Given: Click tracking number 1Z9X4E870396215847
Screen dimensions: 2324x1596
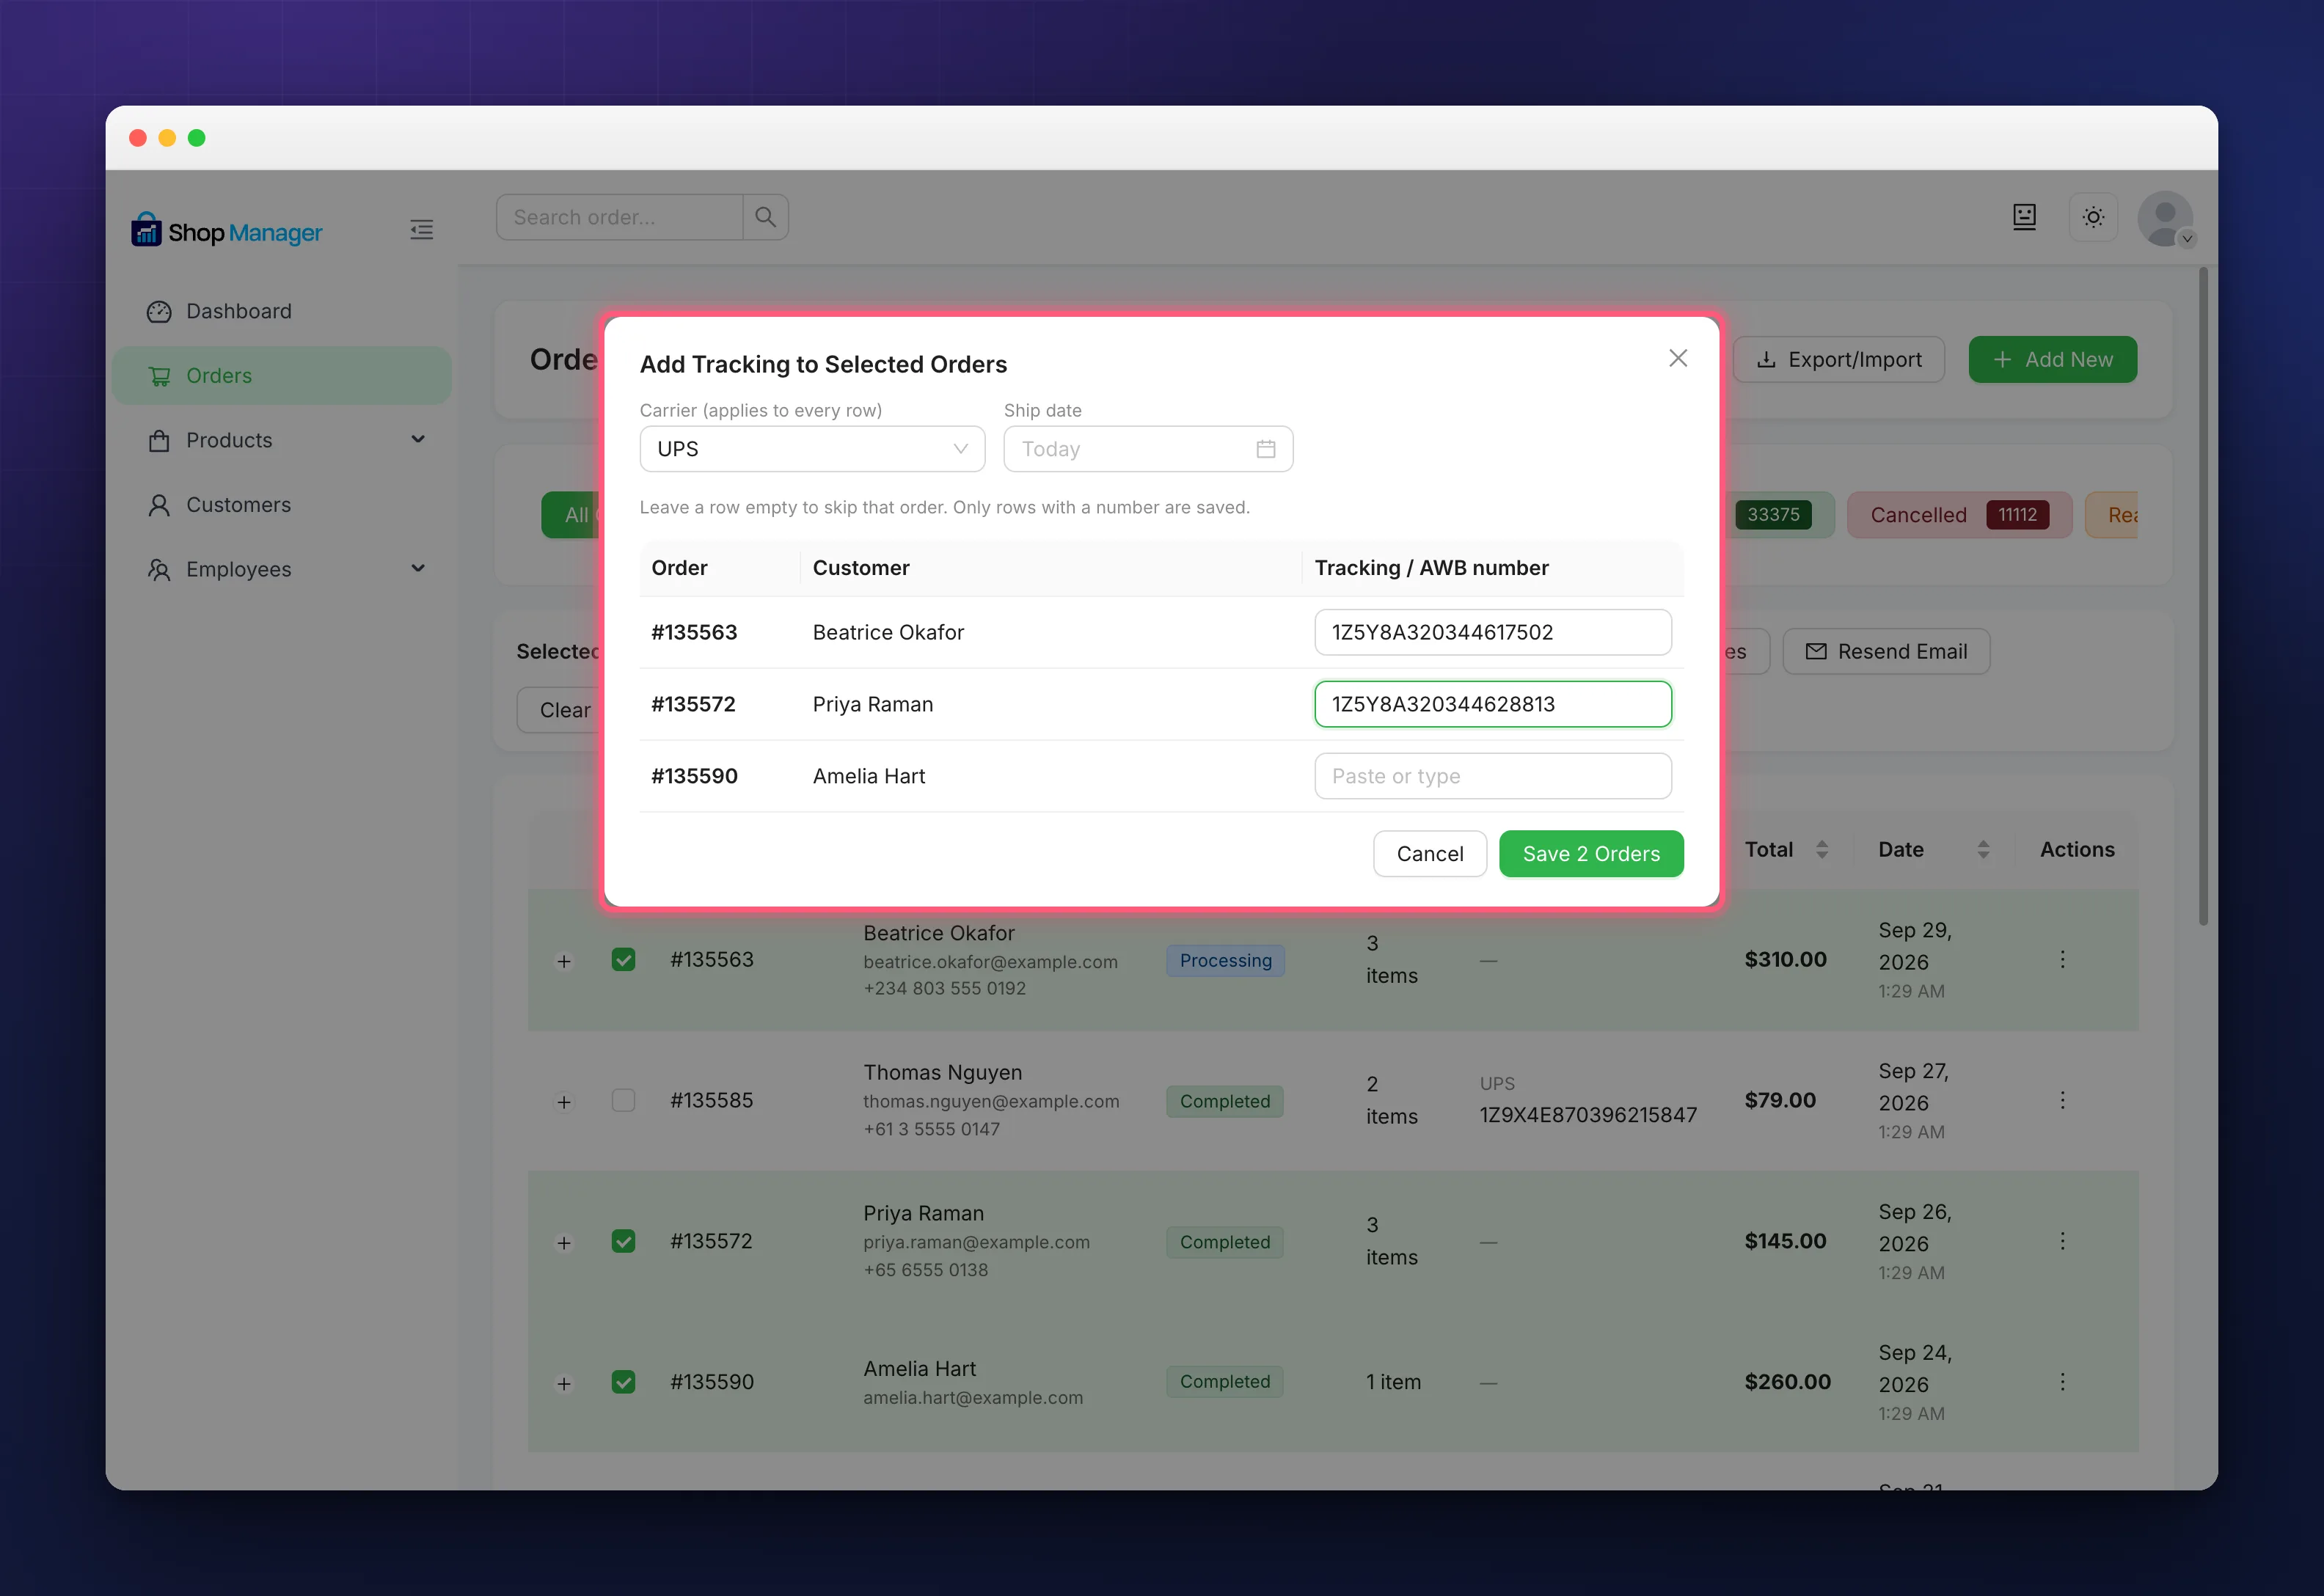Looking at the screenshot, I should 1587,1115.
